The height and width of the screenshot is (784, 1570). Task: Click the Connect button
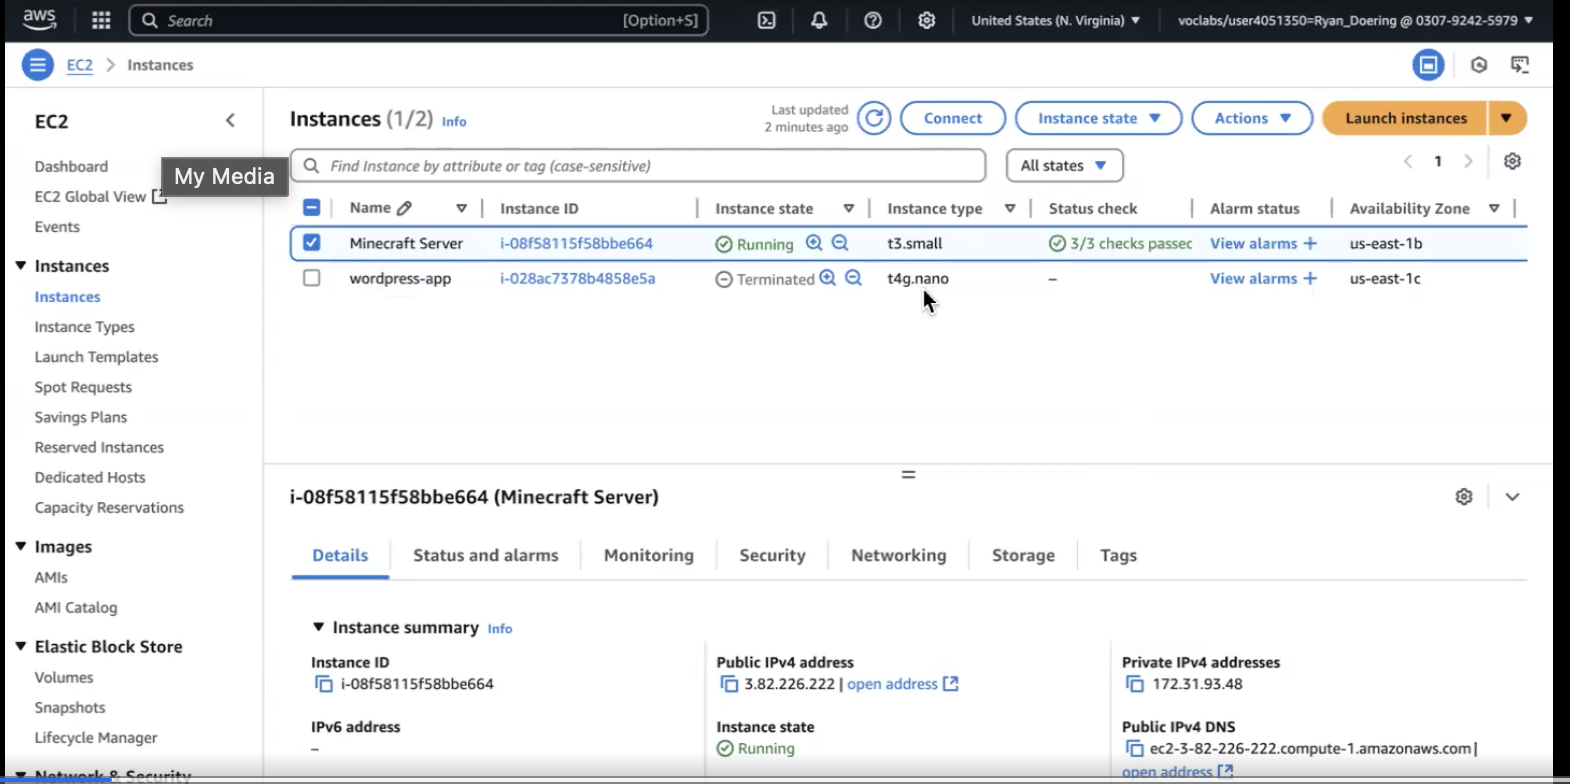coord(952,118)
